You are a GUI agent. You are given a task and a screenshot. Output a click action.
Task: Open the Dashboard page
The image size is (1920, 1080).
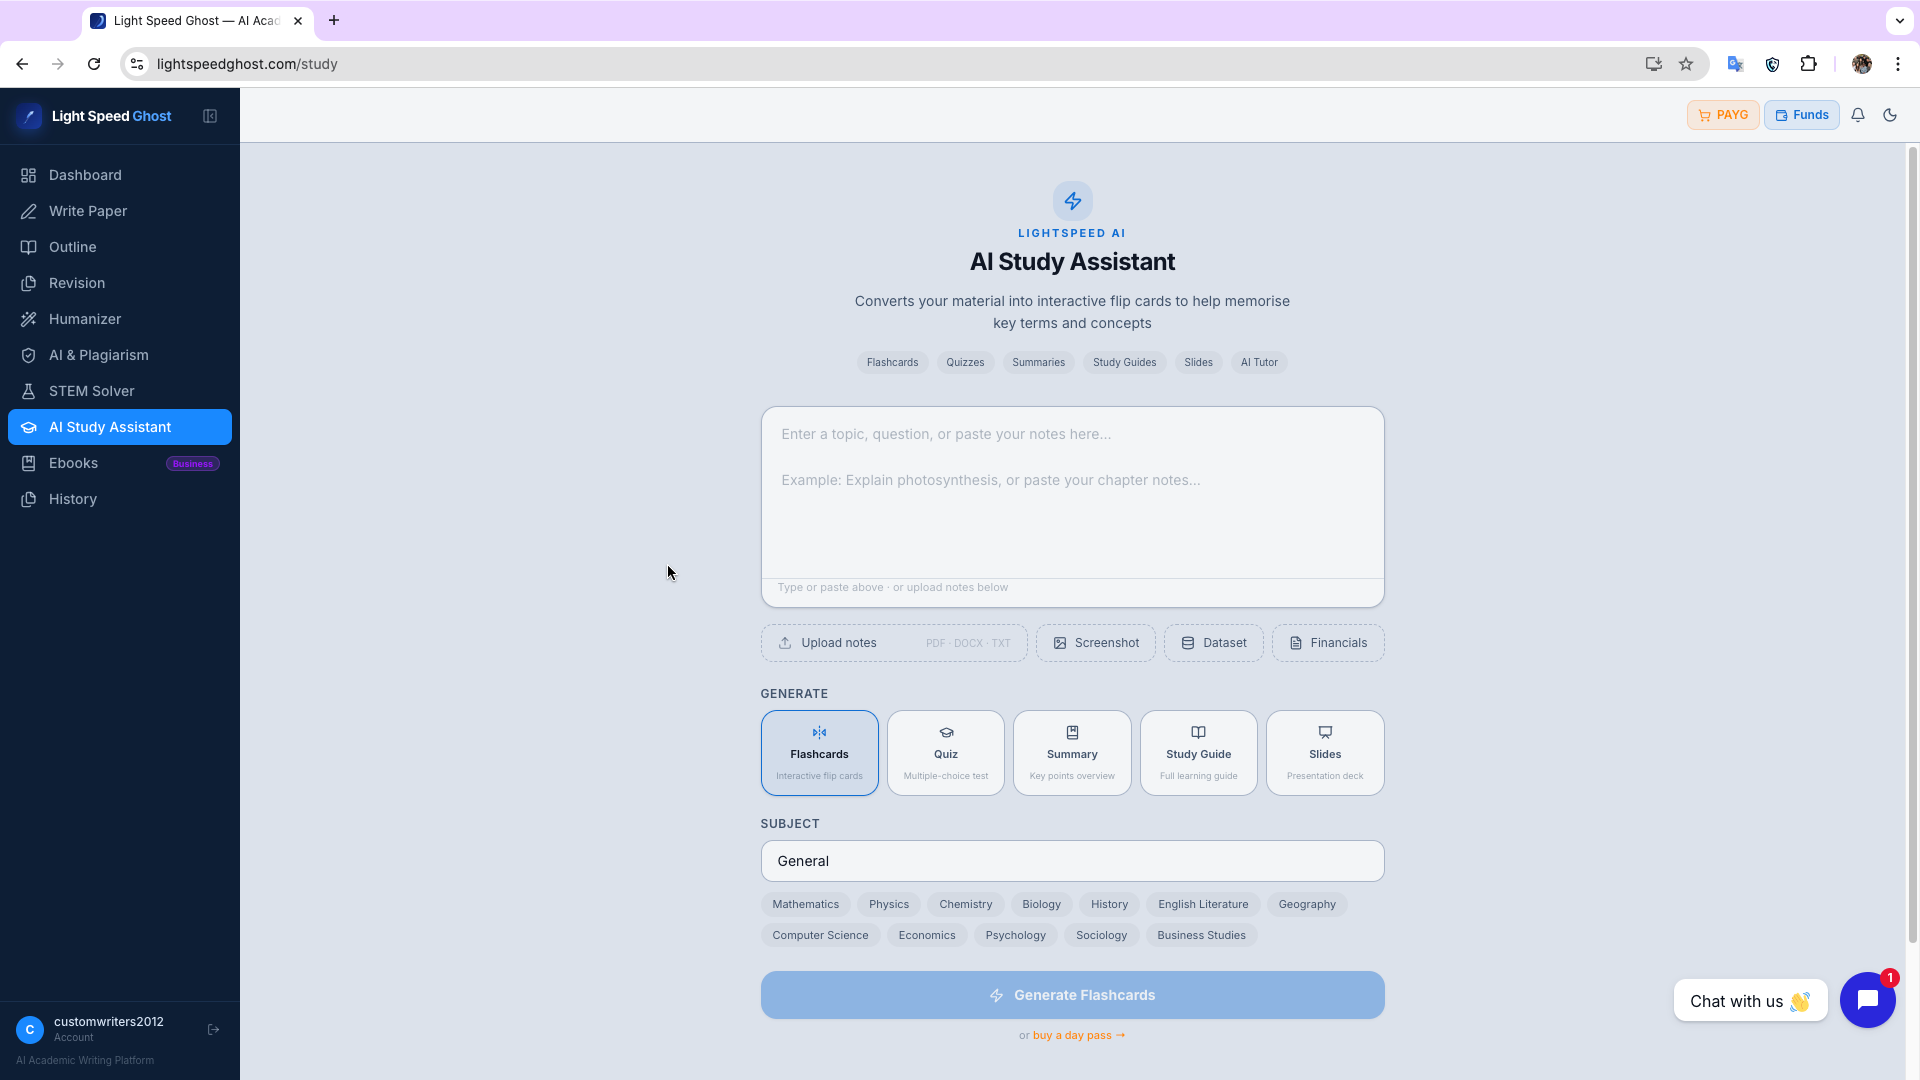(120, 175)
